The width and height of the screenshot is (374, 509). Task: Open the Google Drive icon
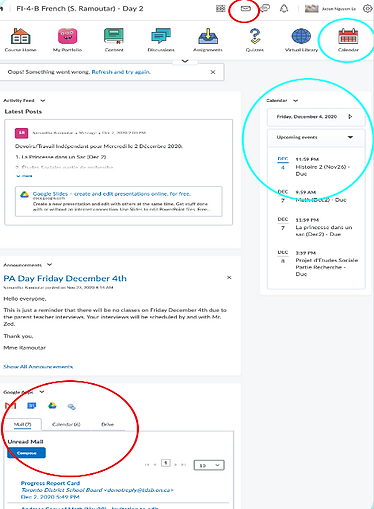click(x=52, y=406)
